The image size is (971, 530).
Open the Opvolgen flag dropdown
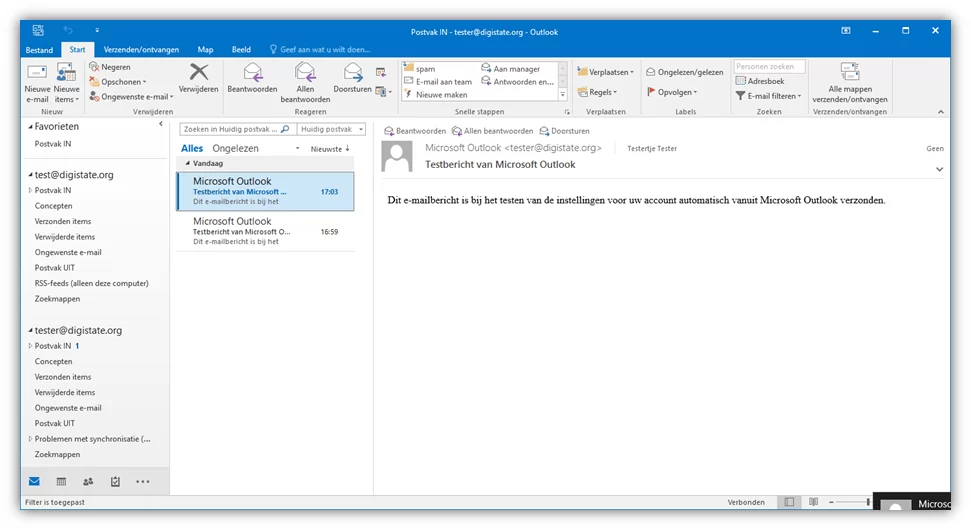[672, 92]
